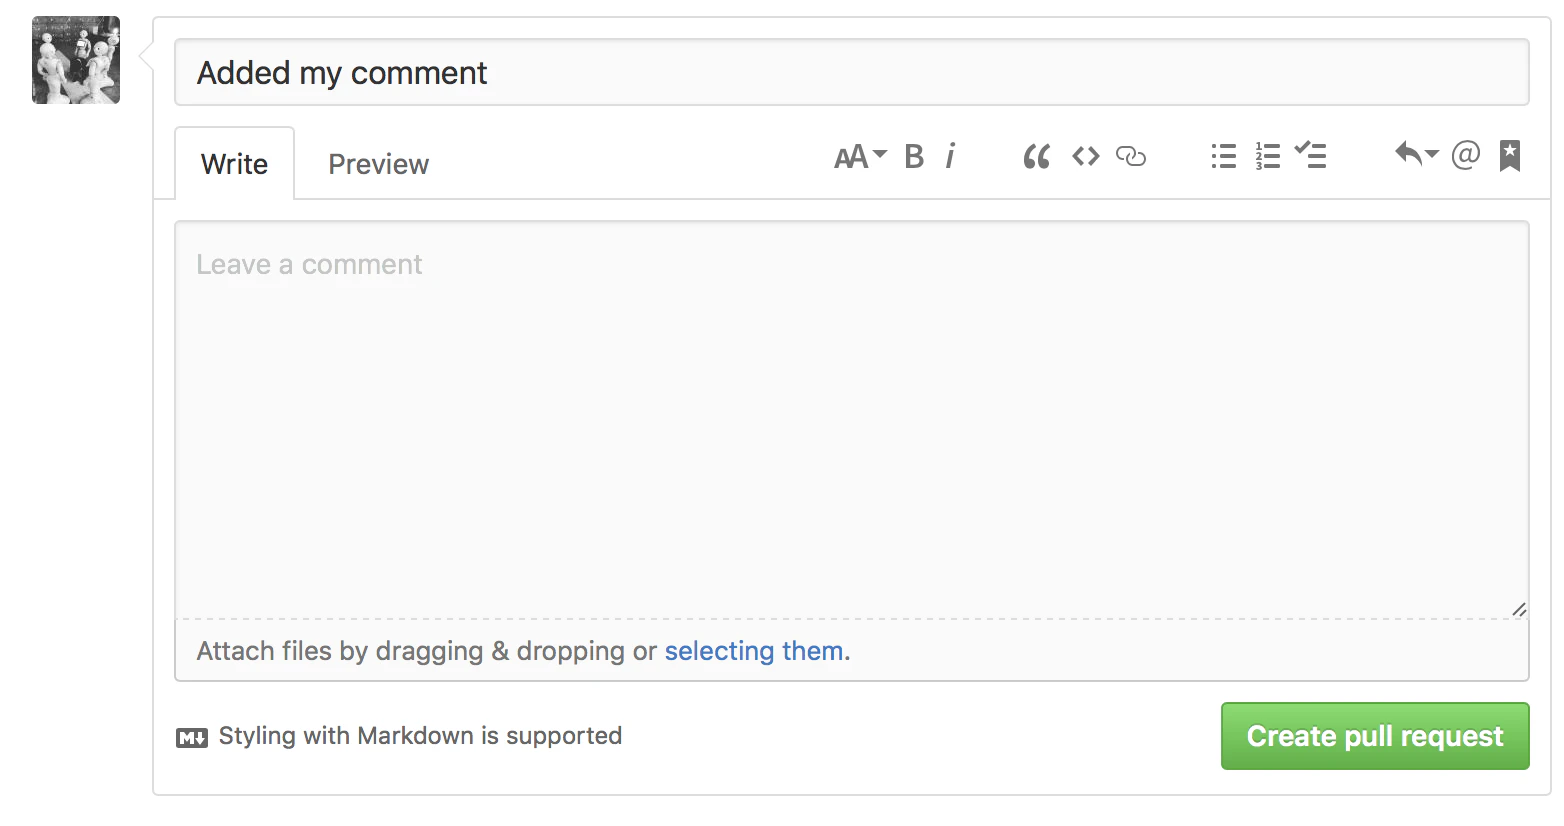Insert a block quote
Image resolution: width=1564 pixels, height=826 pixels.
pos(1037,157)
